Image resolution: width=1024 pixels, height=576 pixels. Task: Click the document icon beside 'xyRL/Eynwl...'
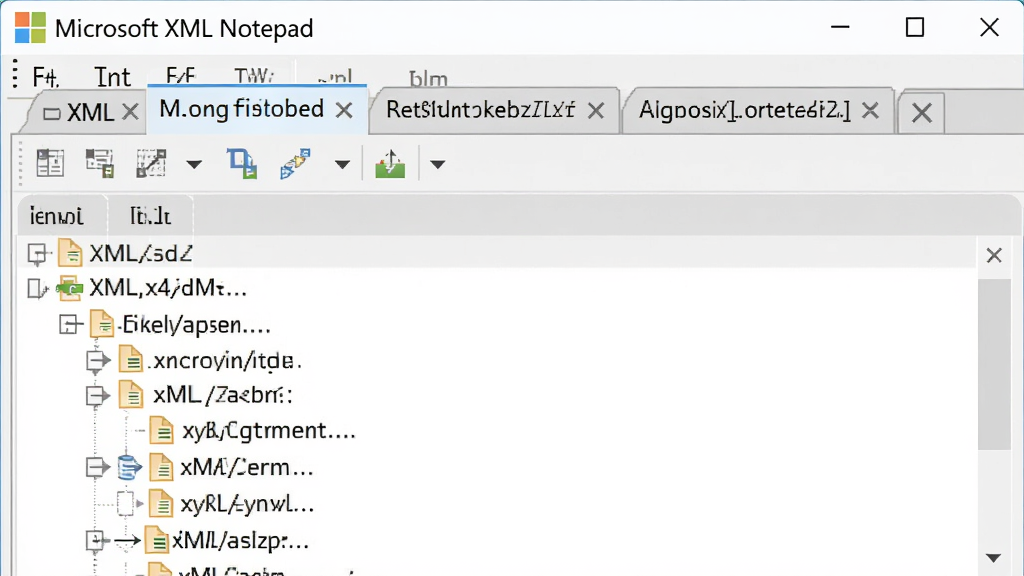point(161,504)
